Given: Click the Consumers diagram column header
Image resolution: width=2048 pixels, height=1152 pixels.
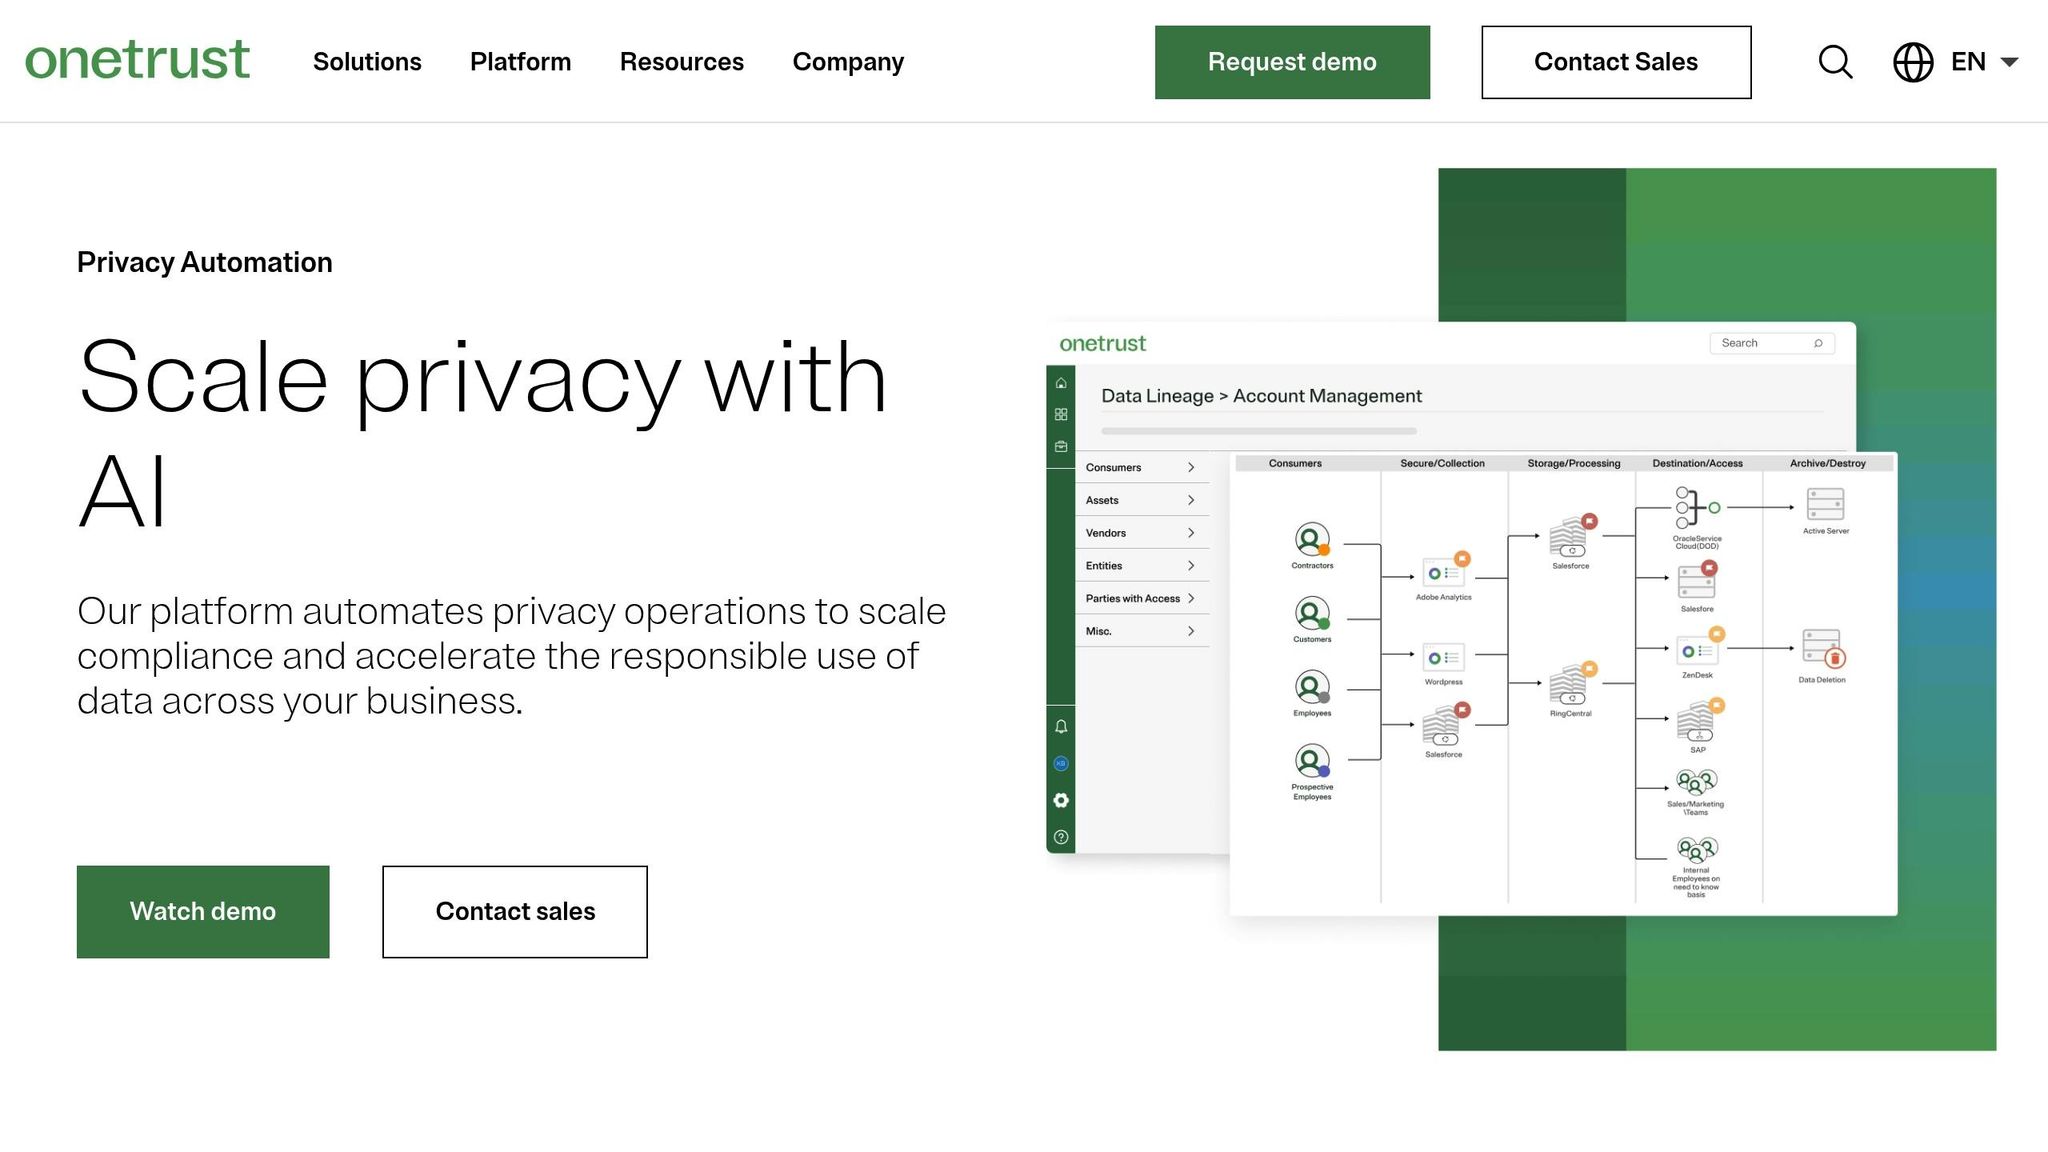Looking at the screenshot, I should click(x=1295, y=463).
